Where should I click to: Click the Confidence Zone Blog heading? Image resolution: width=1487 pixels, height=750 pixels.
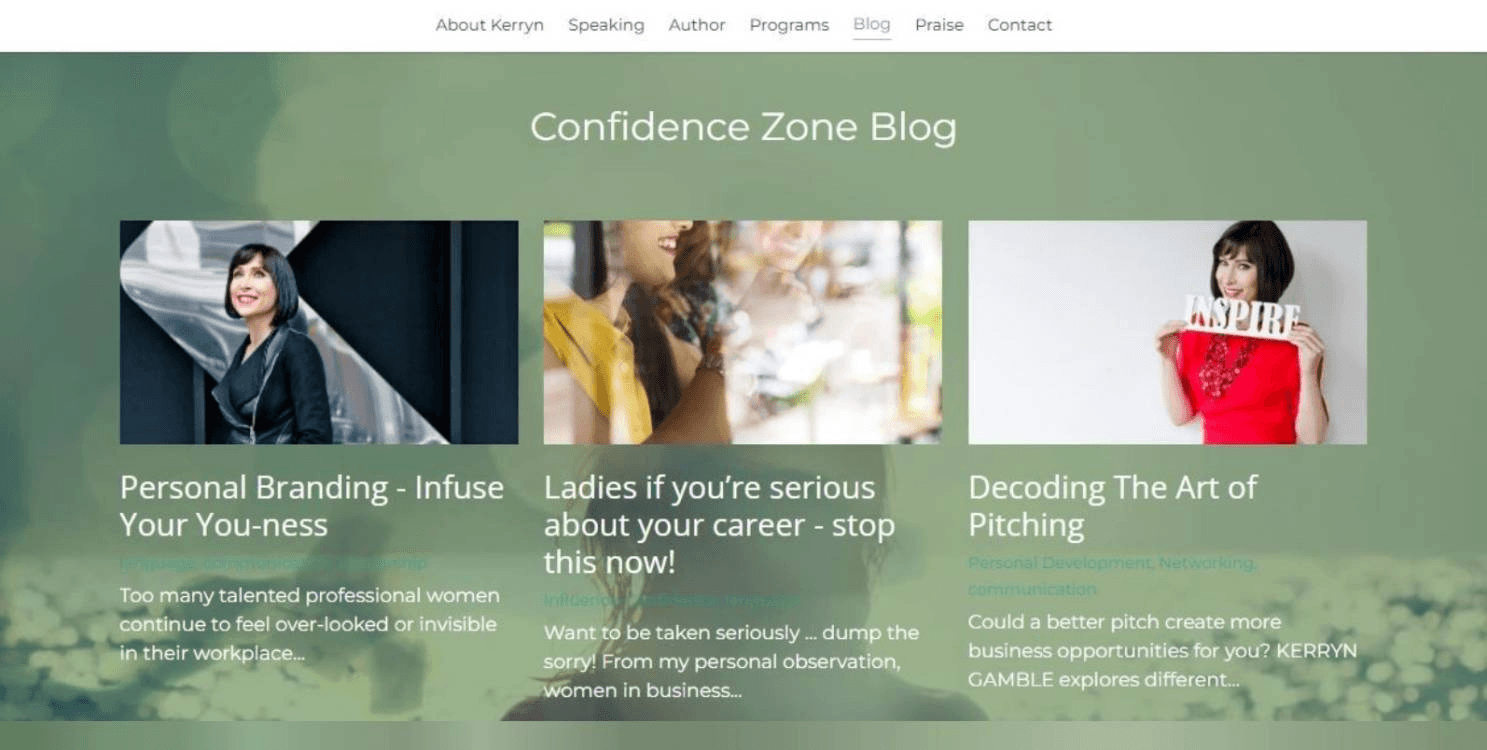(743, 127)
